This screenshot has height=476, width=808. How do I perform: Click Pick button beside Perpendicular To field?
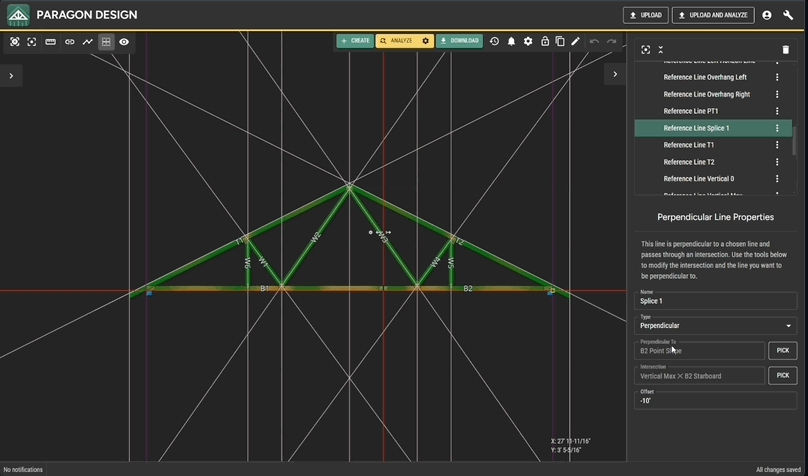(782, 350)
